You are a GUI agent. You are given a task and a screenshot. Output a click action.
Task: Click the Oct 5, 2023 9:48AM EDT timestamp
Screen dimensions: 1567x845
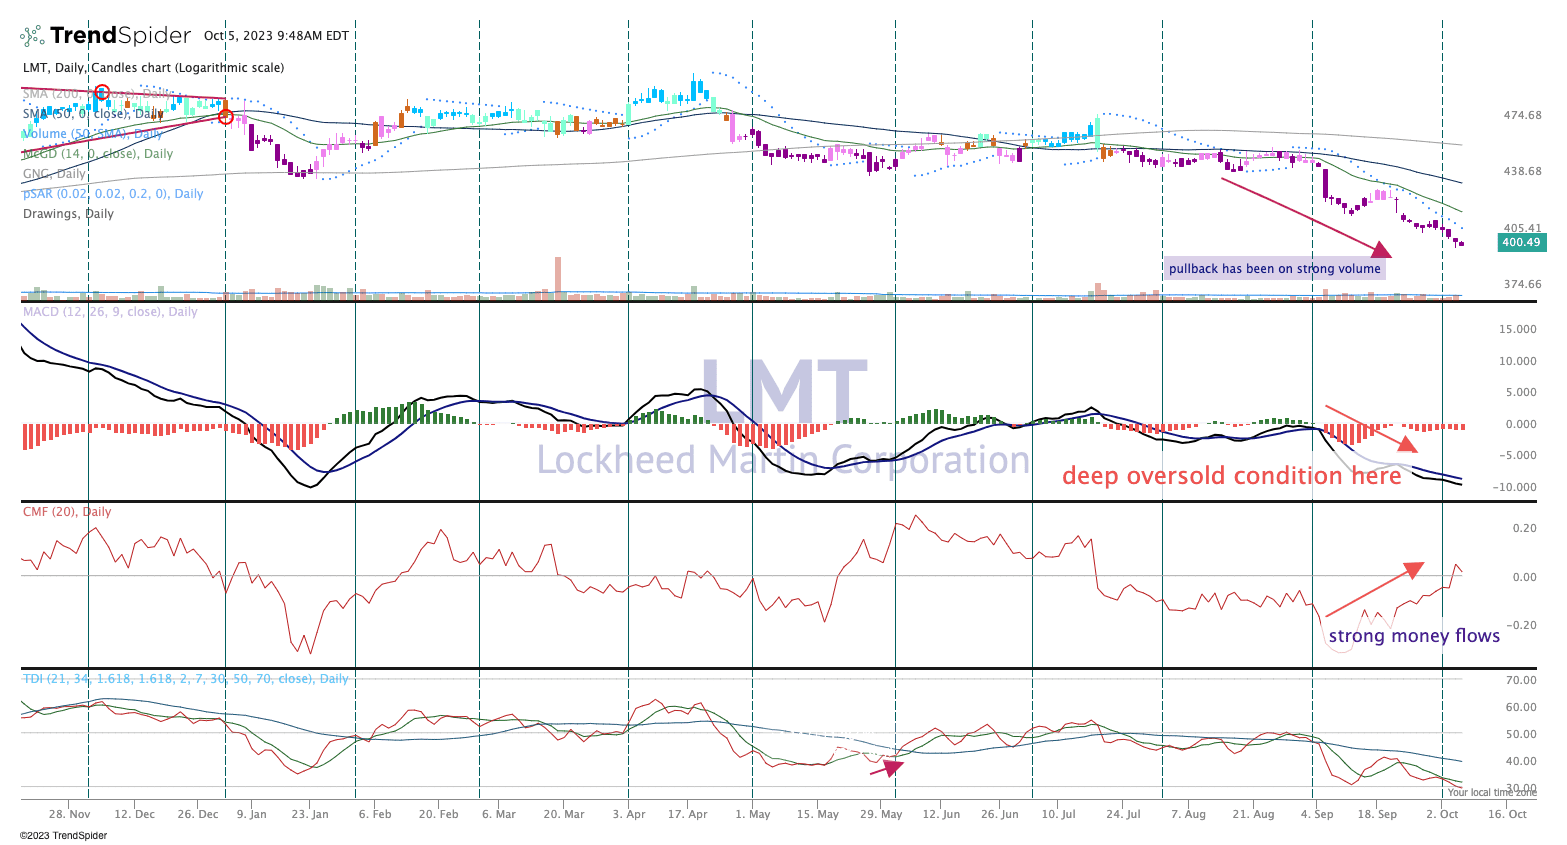276,36
